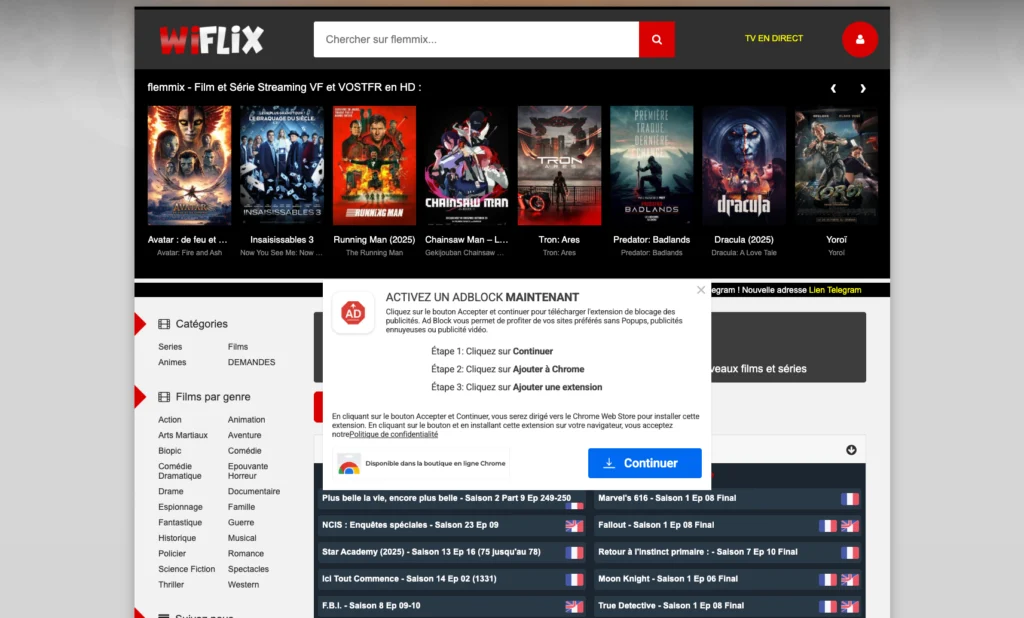Select Films category

[x=238, y=347]
